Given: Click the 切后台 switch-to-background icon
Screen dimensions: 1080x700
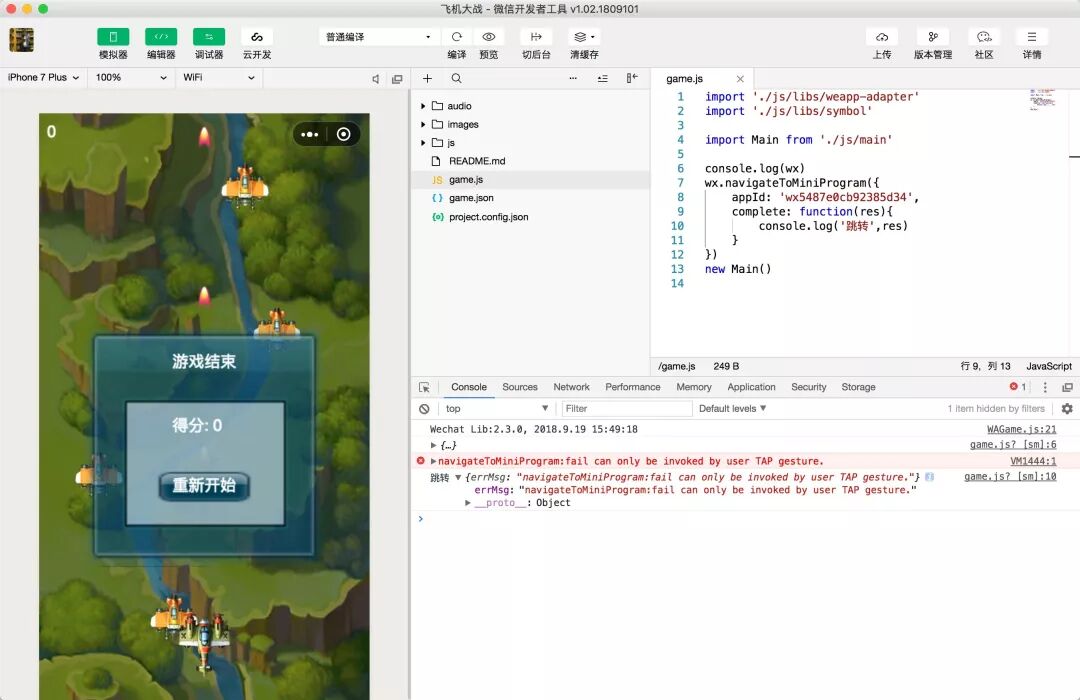Looking at the screenshot, I should [536, 37].
